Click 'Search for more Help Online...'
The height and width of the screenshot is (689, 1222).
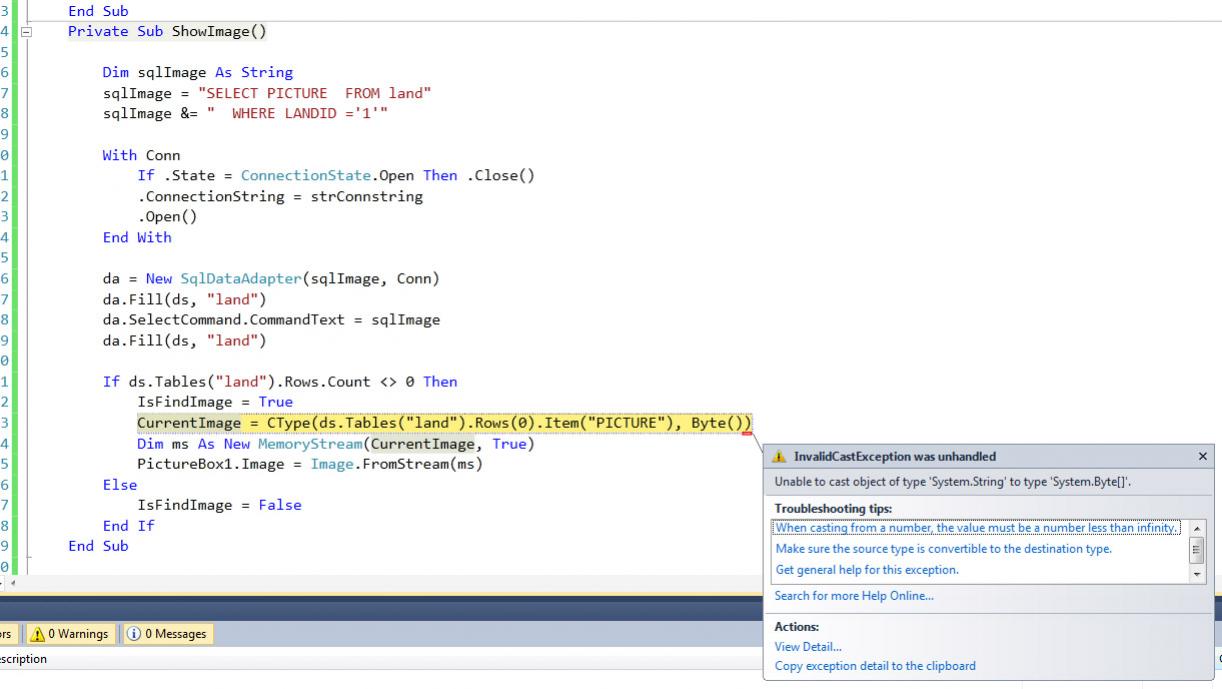(854, 596)
